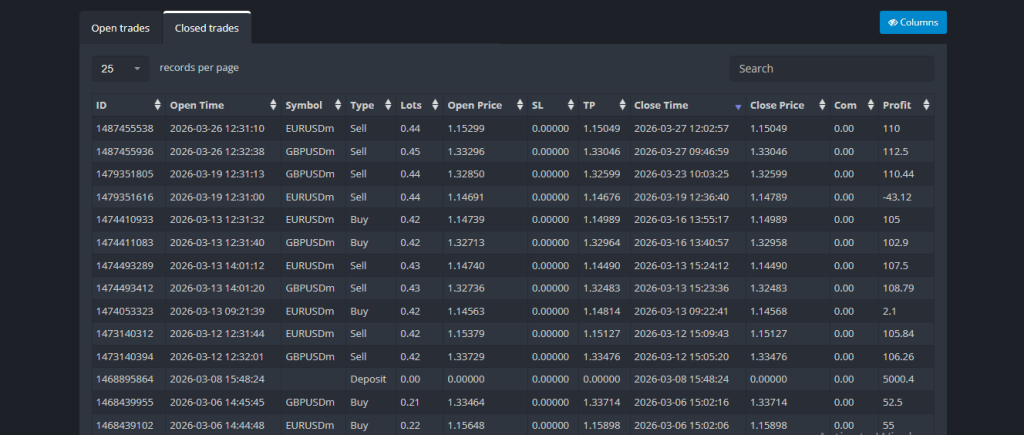Click the descending sort arrow on Close Time
Viewport: 1024px width, 435px height.
pos(738,106)
